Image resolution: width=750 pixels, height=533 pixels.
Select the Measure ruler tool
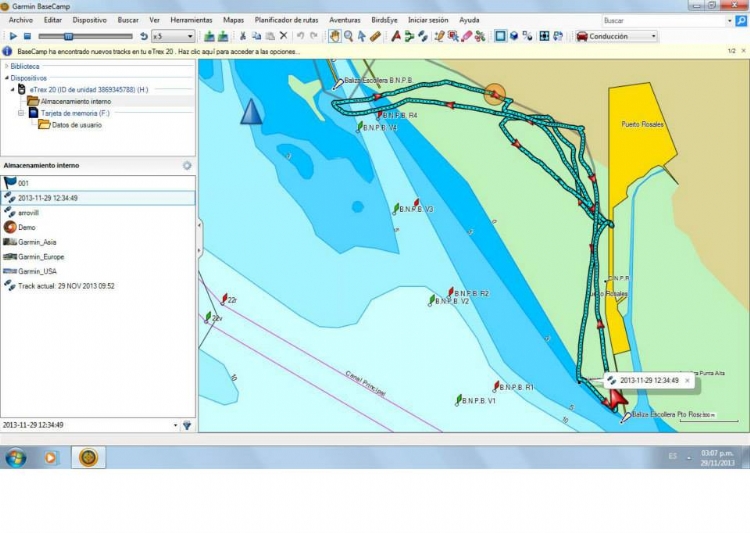(375, 36)
